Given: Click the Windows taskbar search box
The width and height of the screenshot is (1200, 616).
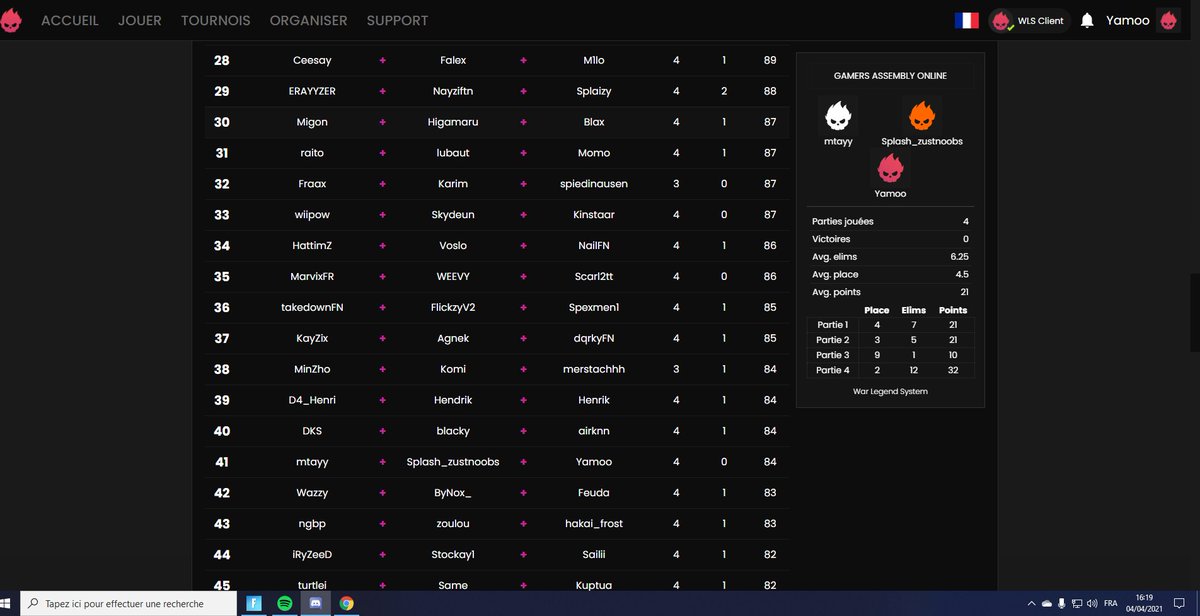Looking at the screenshot, I should (128, 603).
